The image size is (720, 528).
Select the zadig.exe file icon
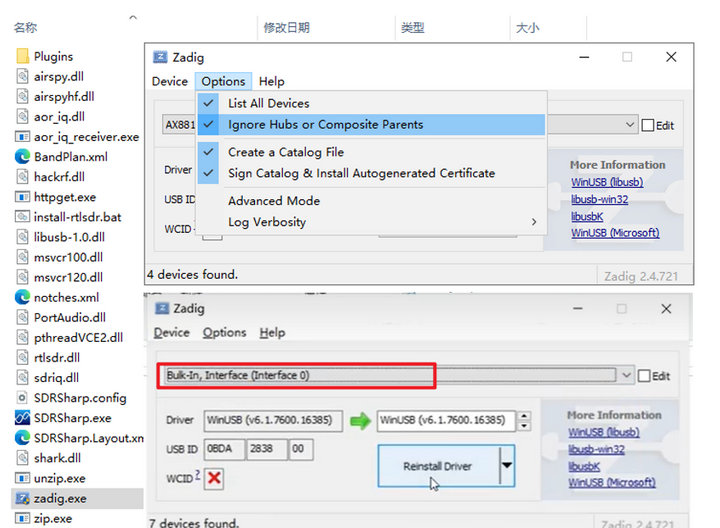tap(22, 499)
